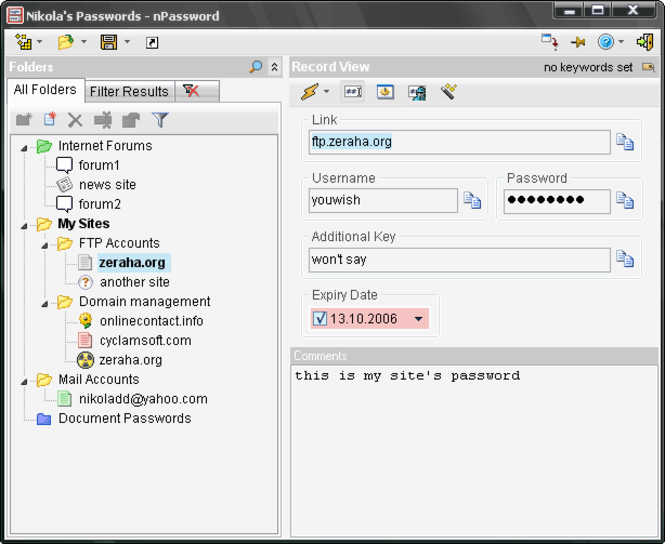Click the blue help question mark icon
The image size is (665, 544).
605,42
